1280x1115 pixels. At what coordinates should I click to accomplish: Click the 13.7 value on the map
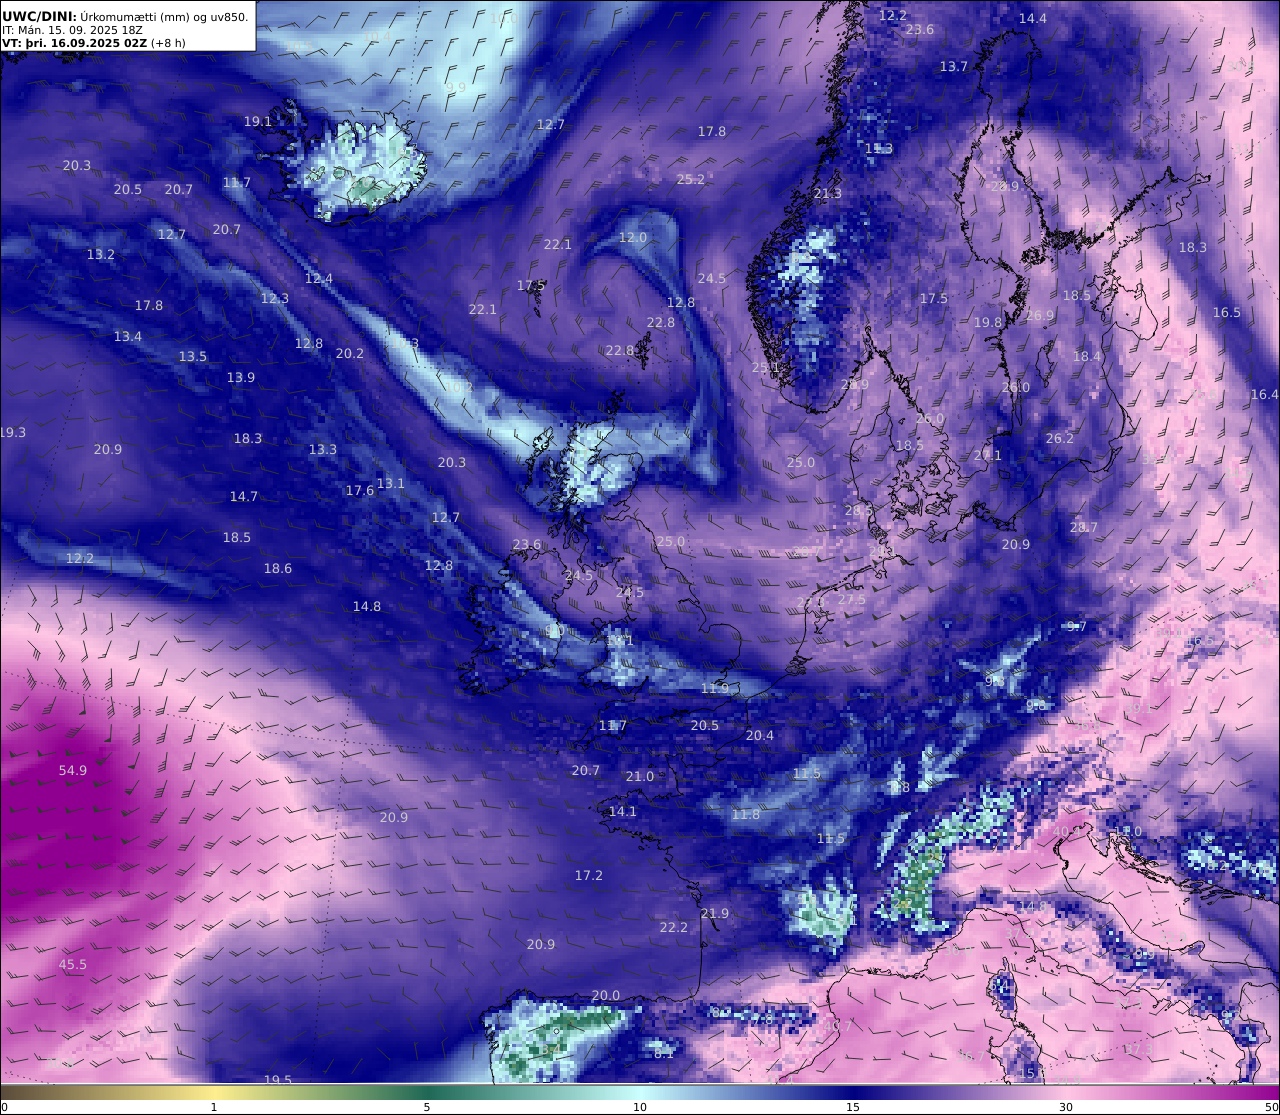pyautogui.click(x=954, y=66)
